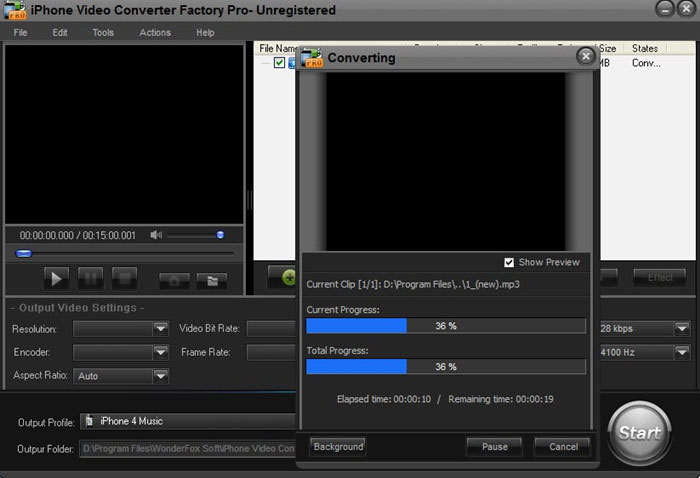This screenshot has width=700, height=478.
Task: Click the app icon in main title bar
Action: [x=15, y=11]
